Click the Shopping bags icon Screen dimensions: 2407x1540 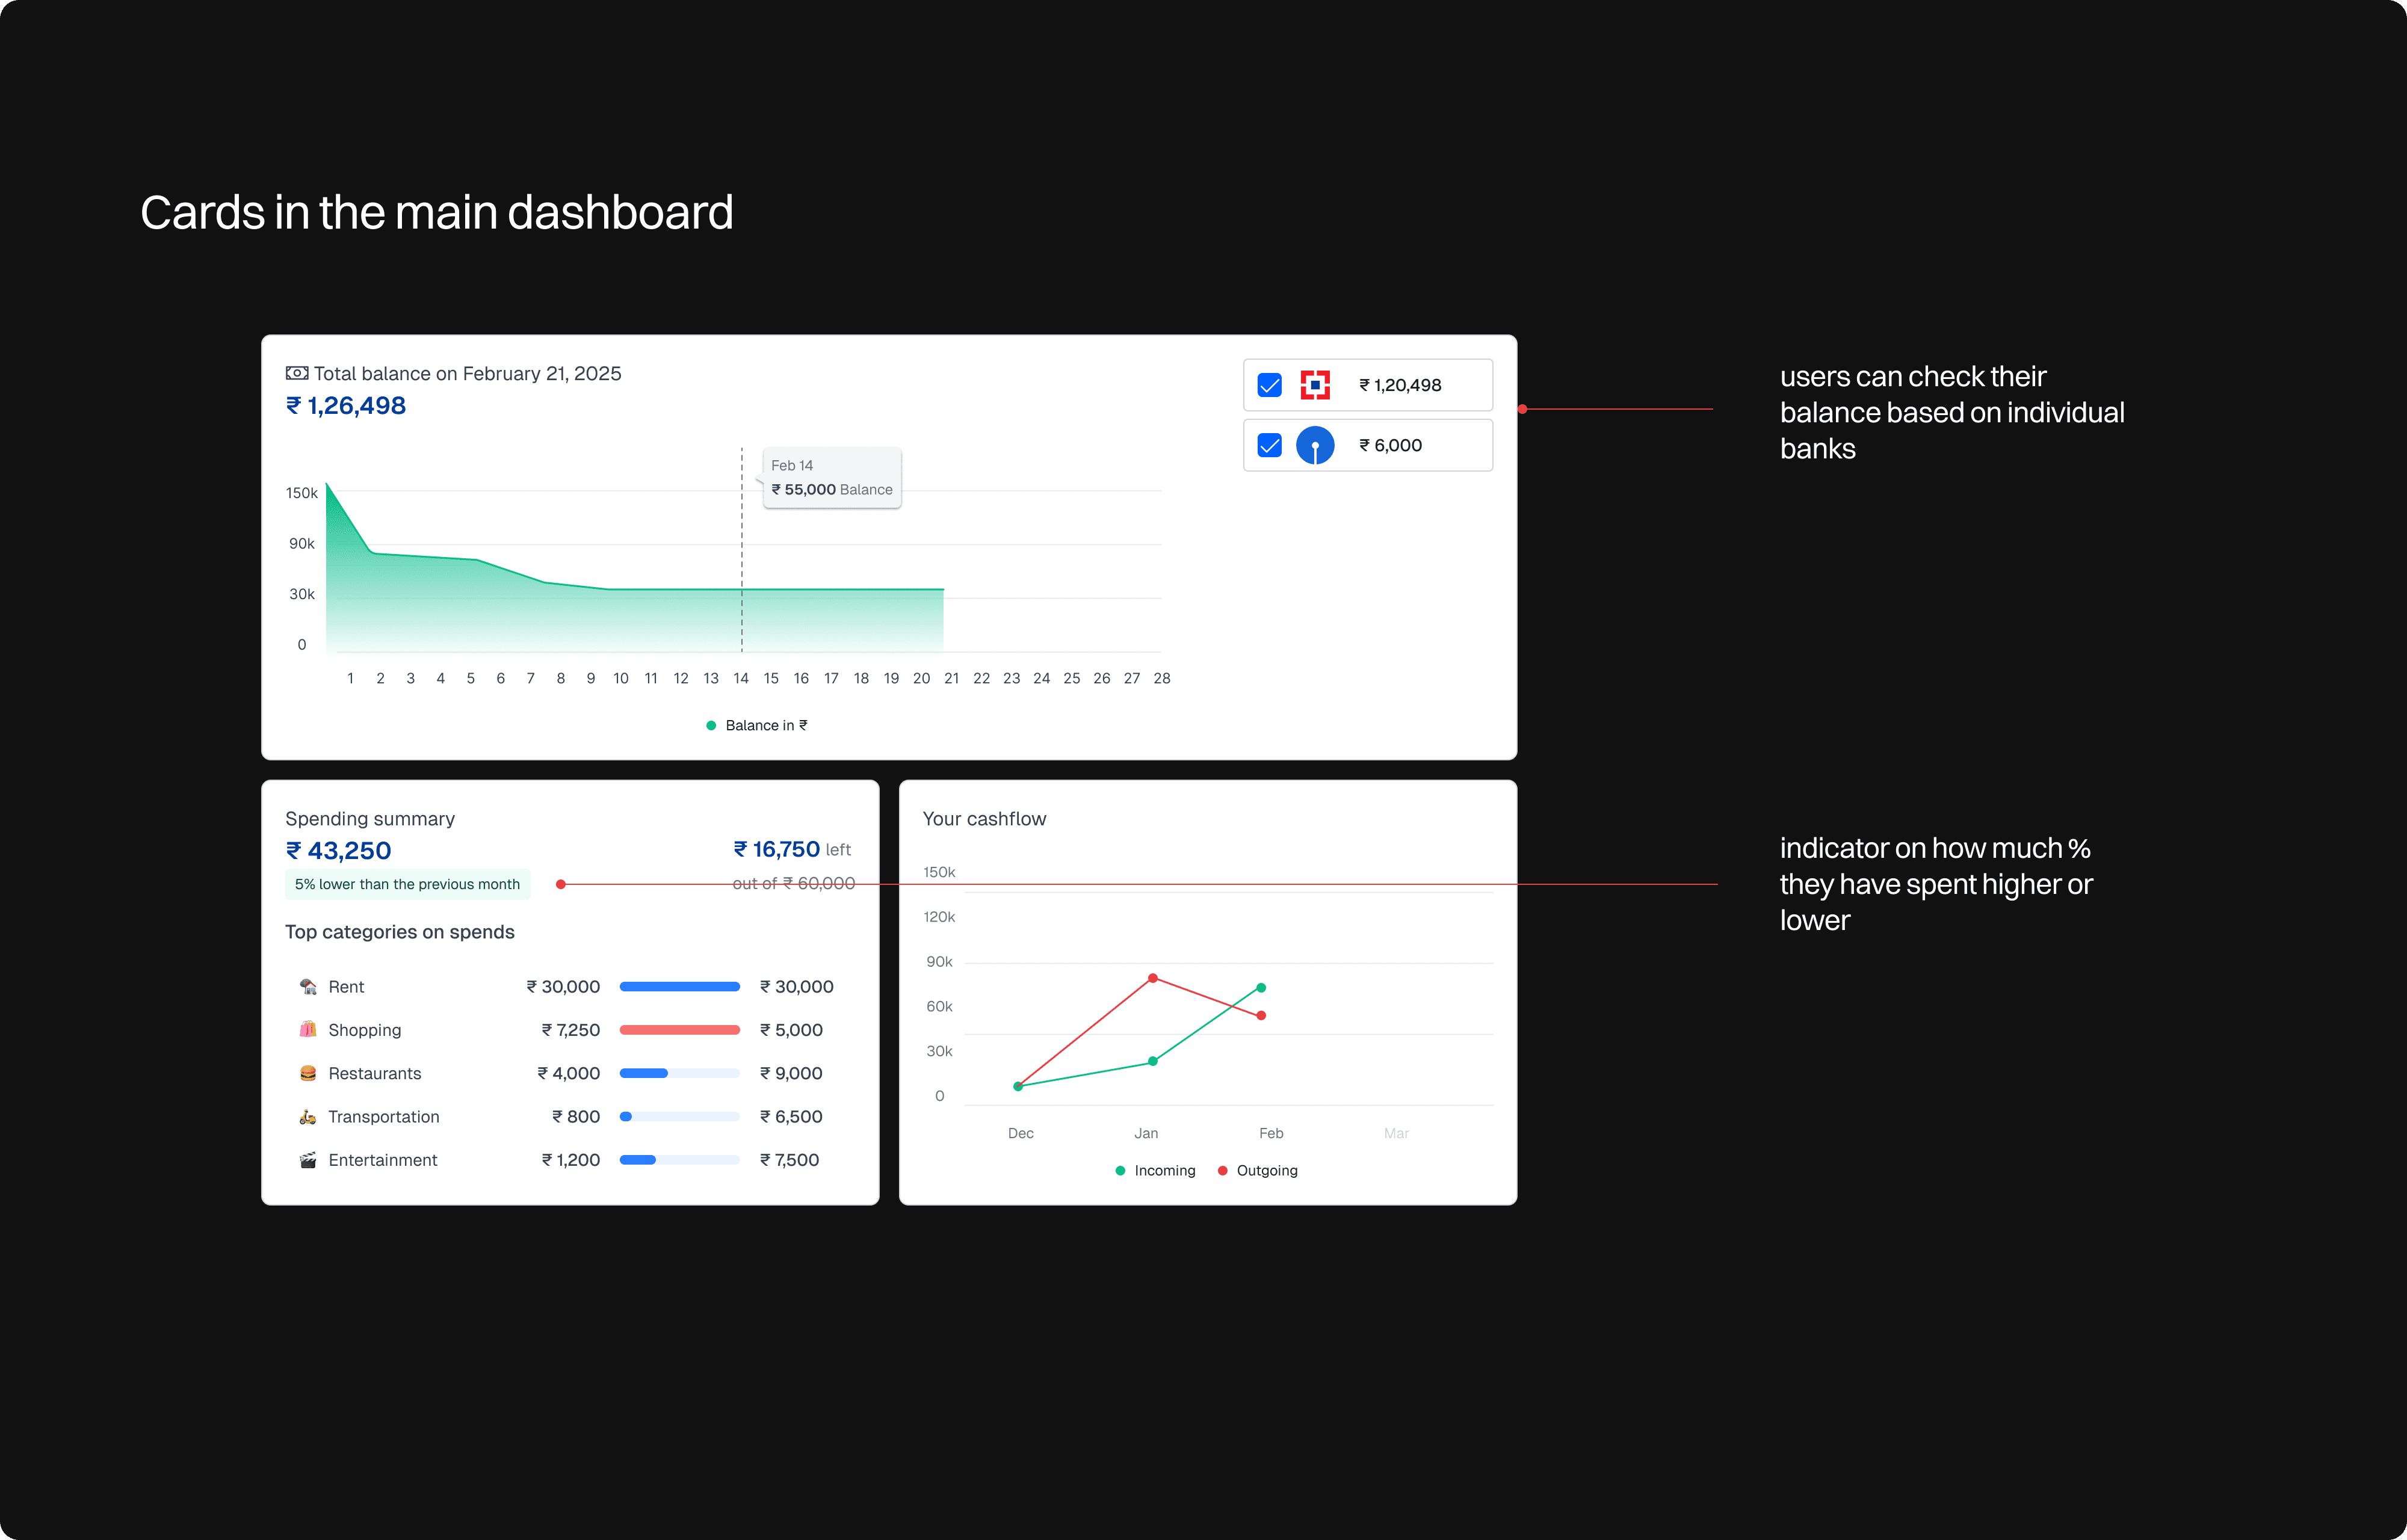(308, 1029)
